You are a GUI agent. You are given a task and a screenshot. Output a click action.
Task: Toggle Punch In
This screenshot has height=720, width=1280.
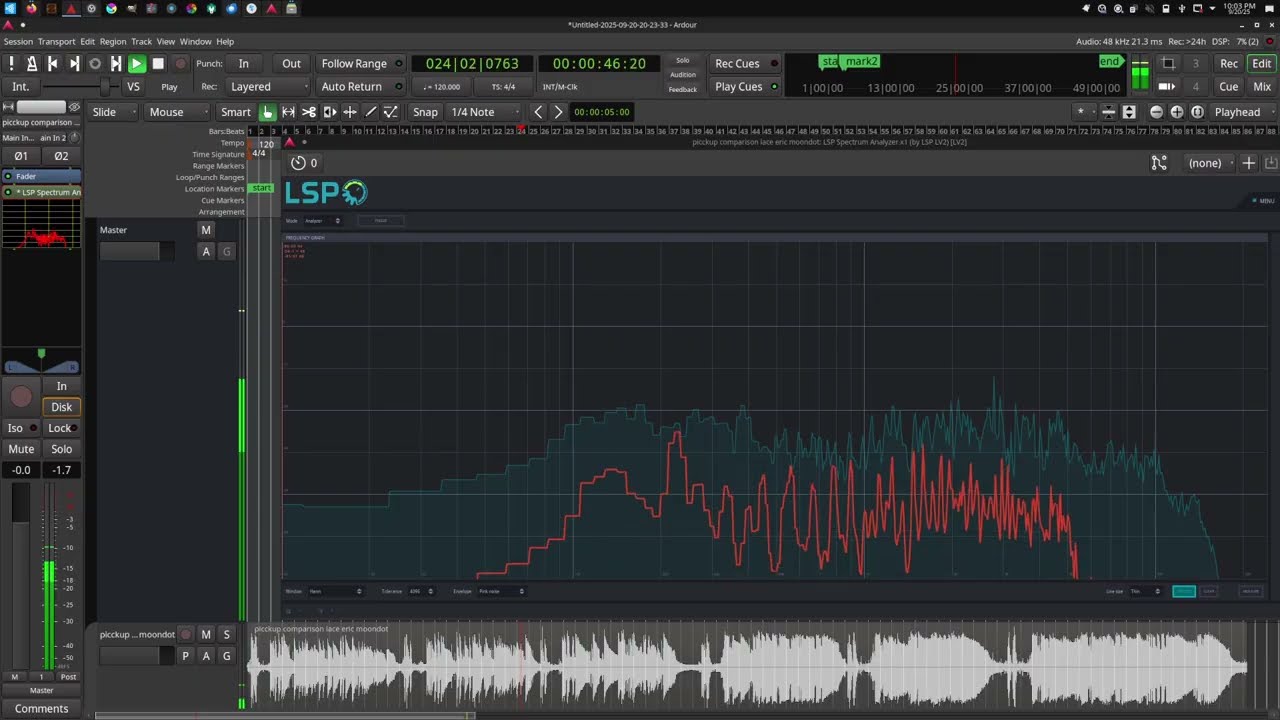click(243, 63)
